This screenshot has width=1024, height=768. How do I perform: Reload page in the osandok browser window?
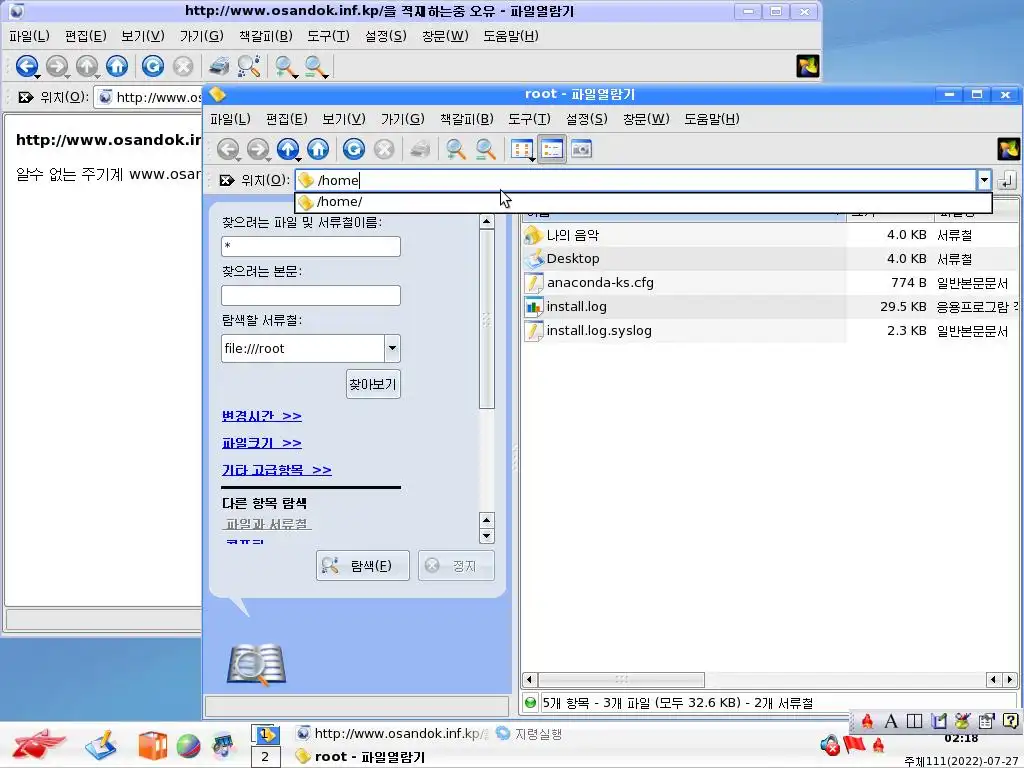click(x=153, y=66)
